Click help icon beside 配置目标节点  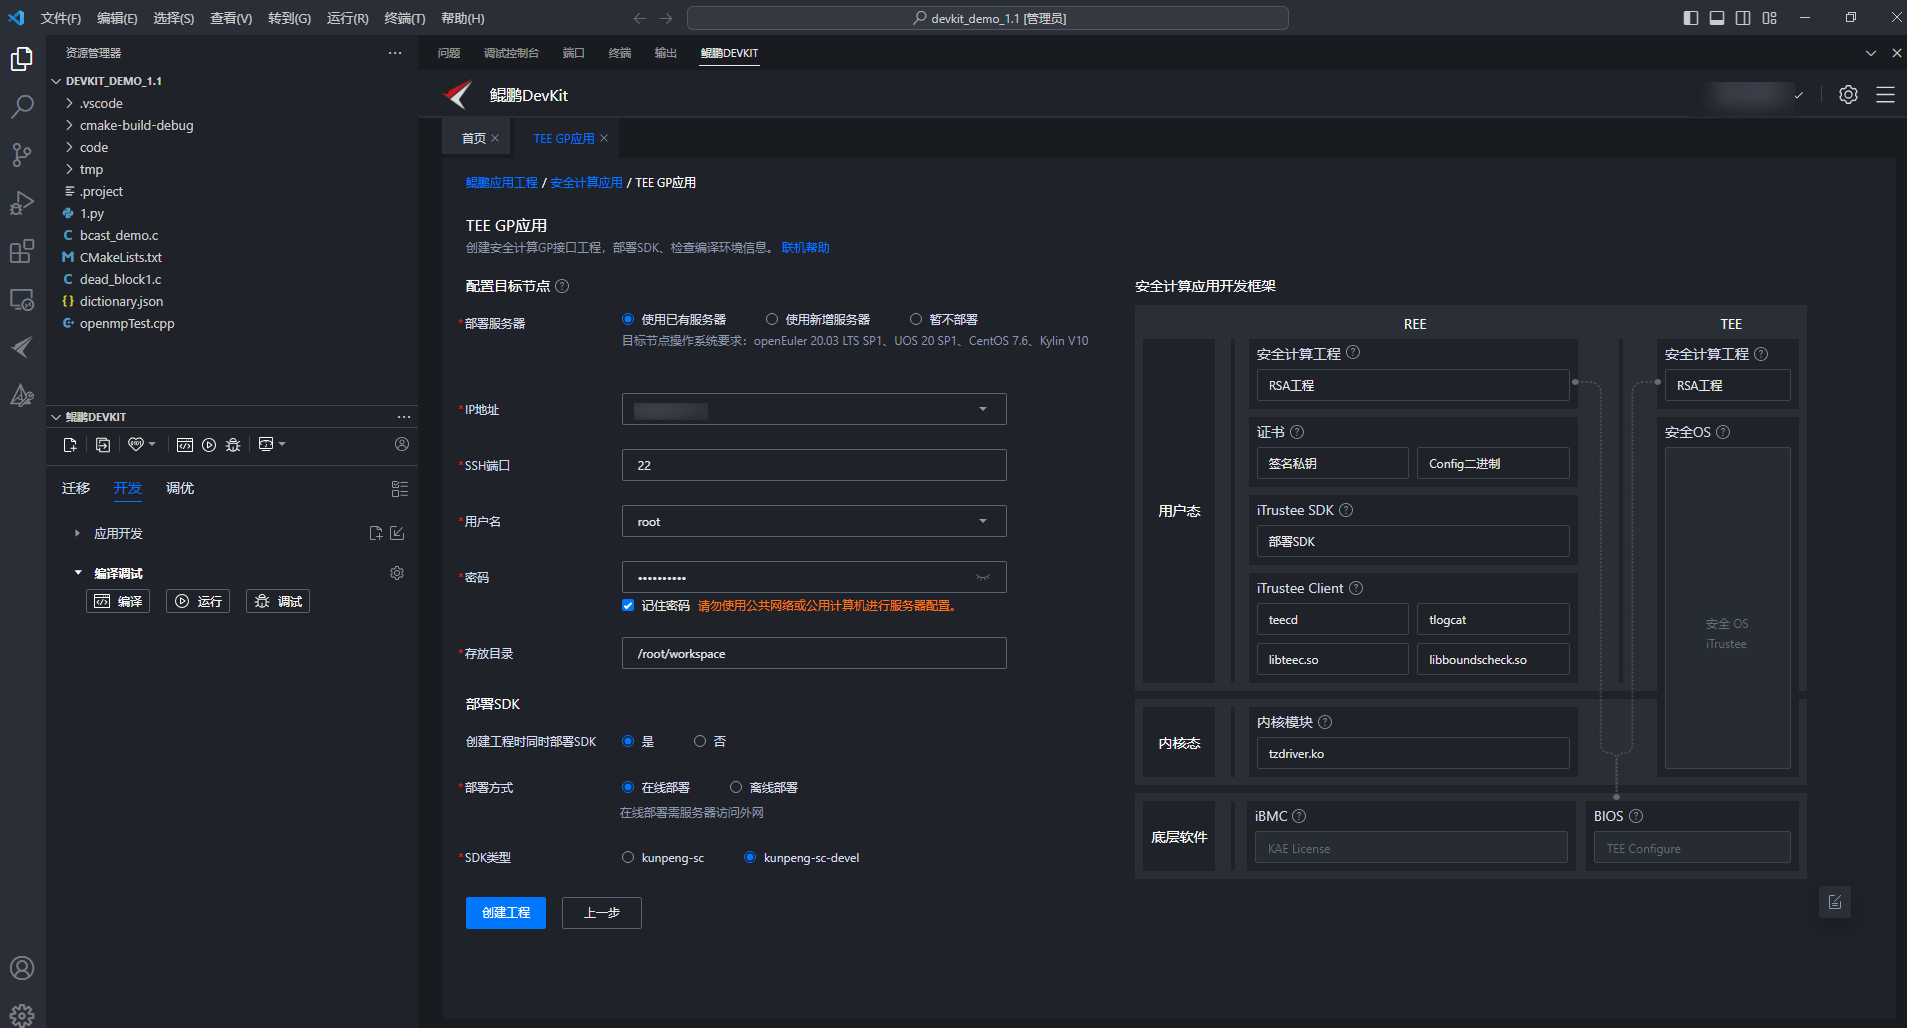pos(562,286)
